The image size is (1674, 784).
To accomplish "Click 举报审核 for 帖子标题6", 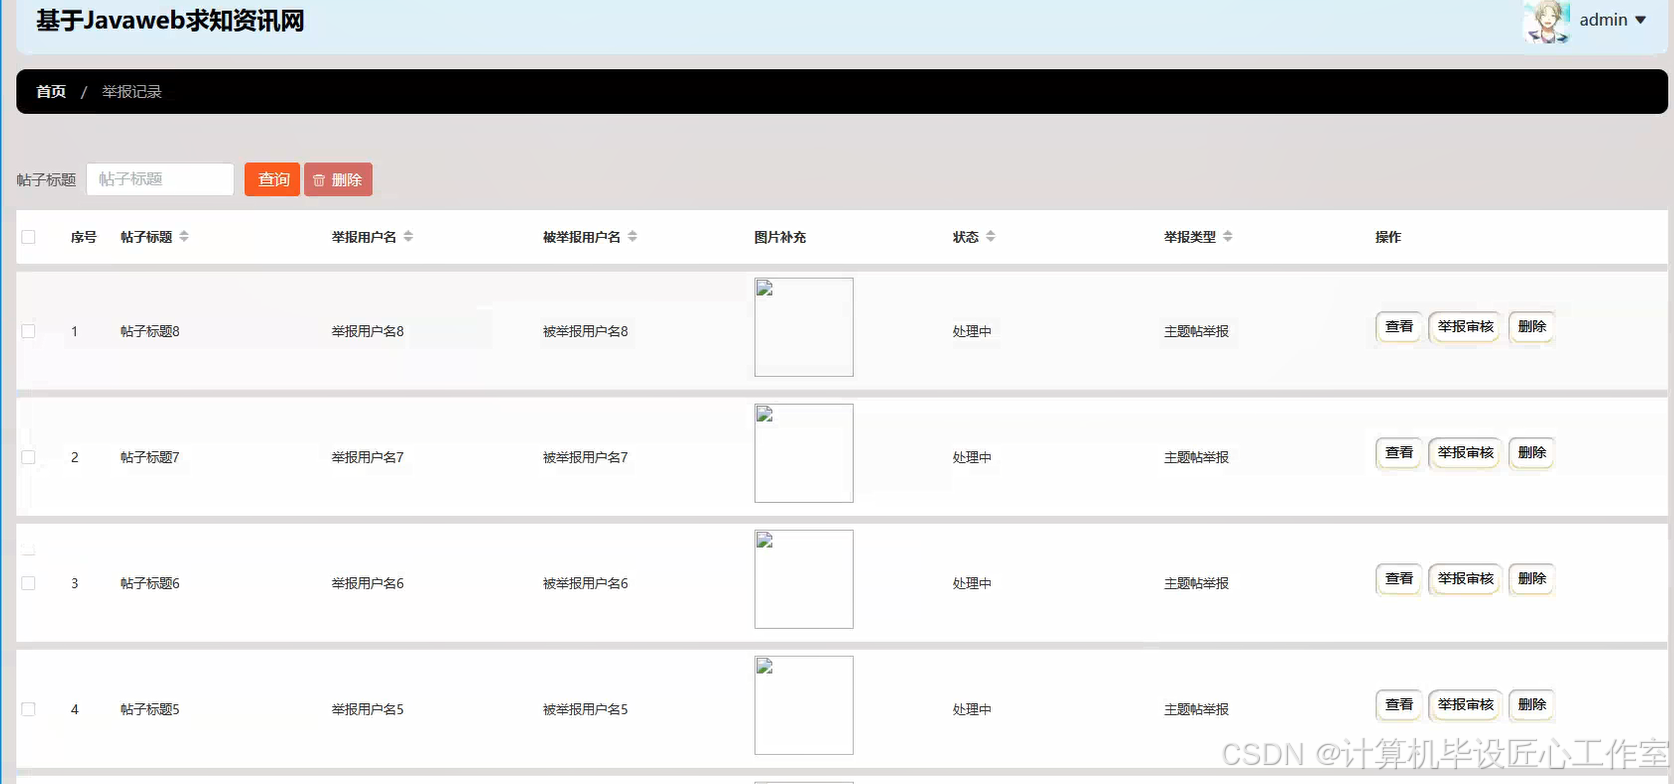I will pos(1465,579).
